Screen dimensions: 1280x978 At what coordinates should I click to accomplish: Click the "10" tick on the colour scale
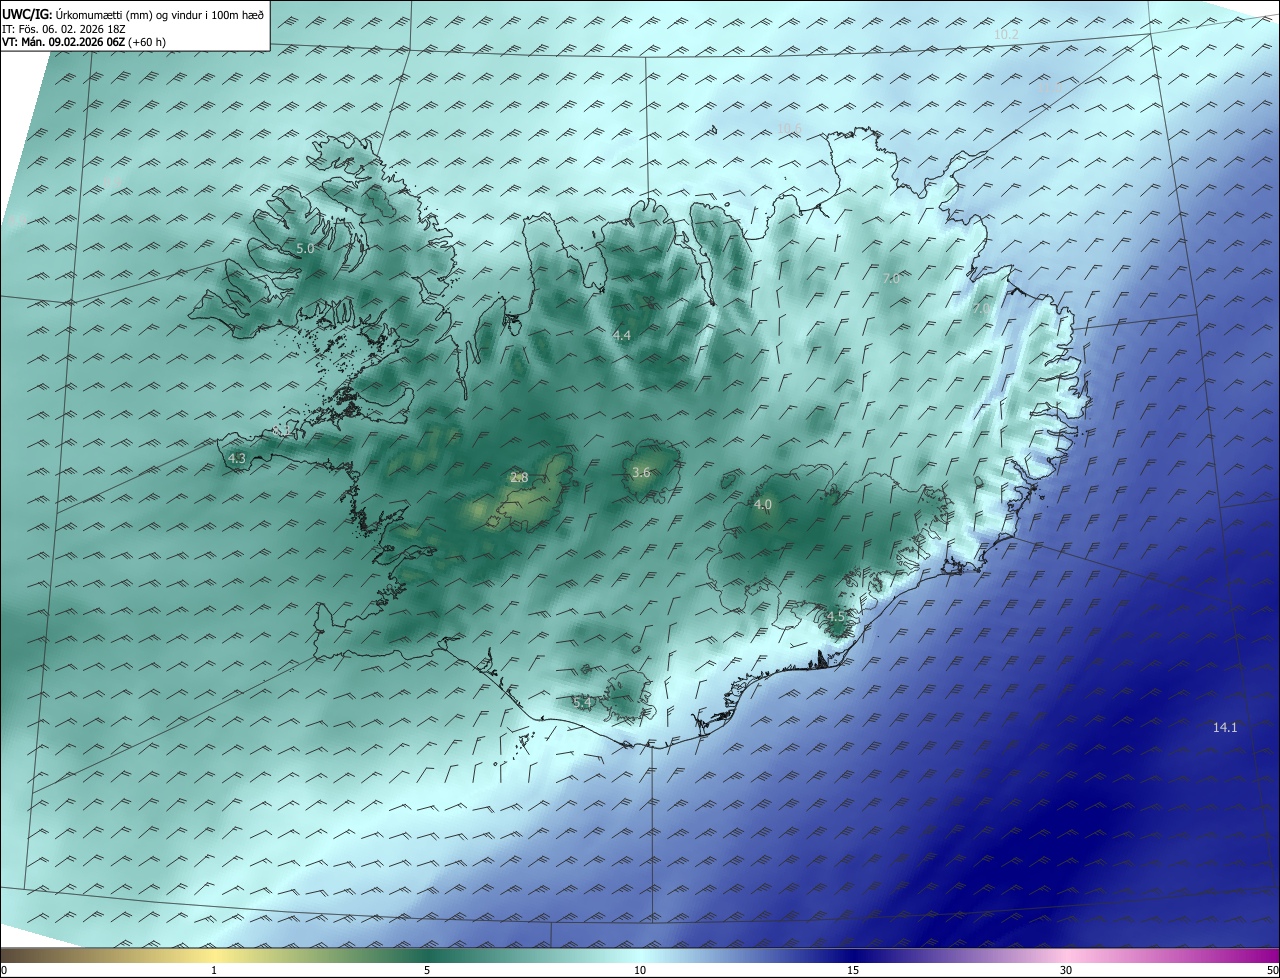(640, 970)
